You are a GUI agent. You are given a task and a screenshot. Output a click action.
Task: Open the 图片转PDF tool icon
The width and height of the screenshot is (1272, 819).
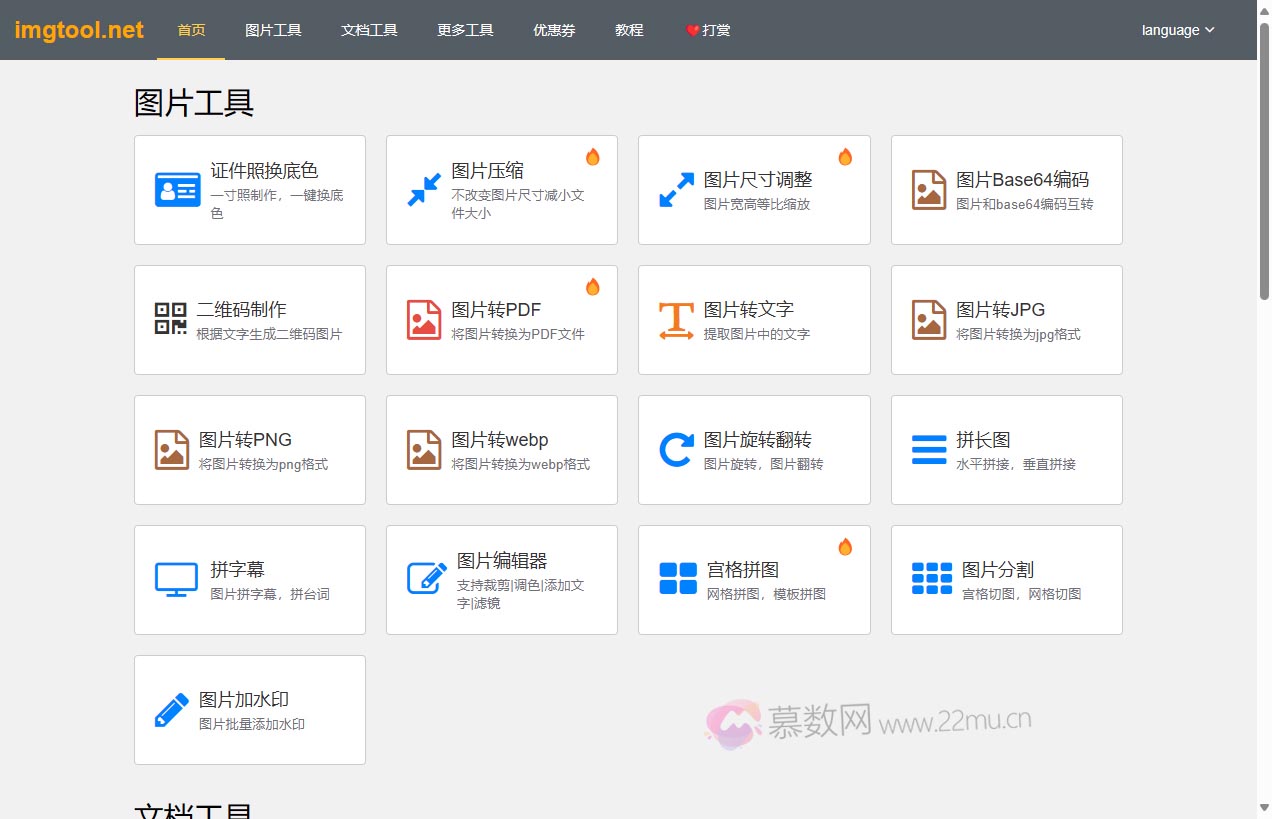424,319
